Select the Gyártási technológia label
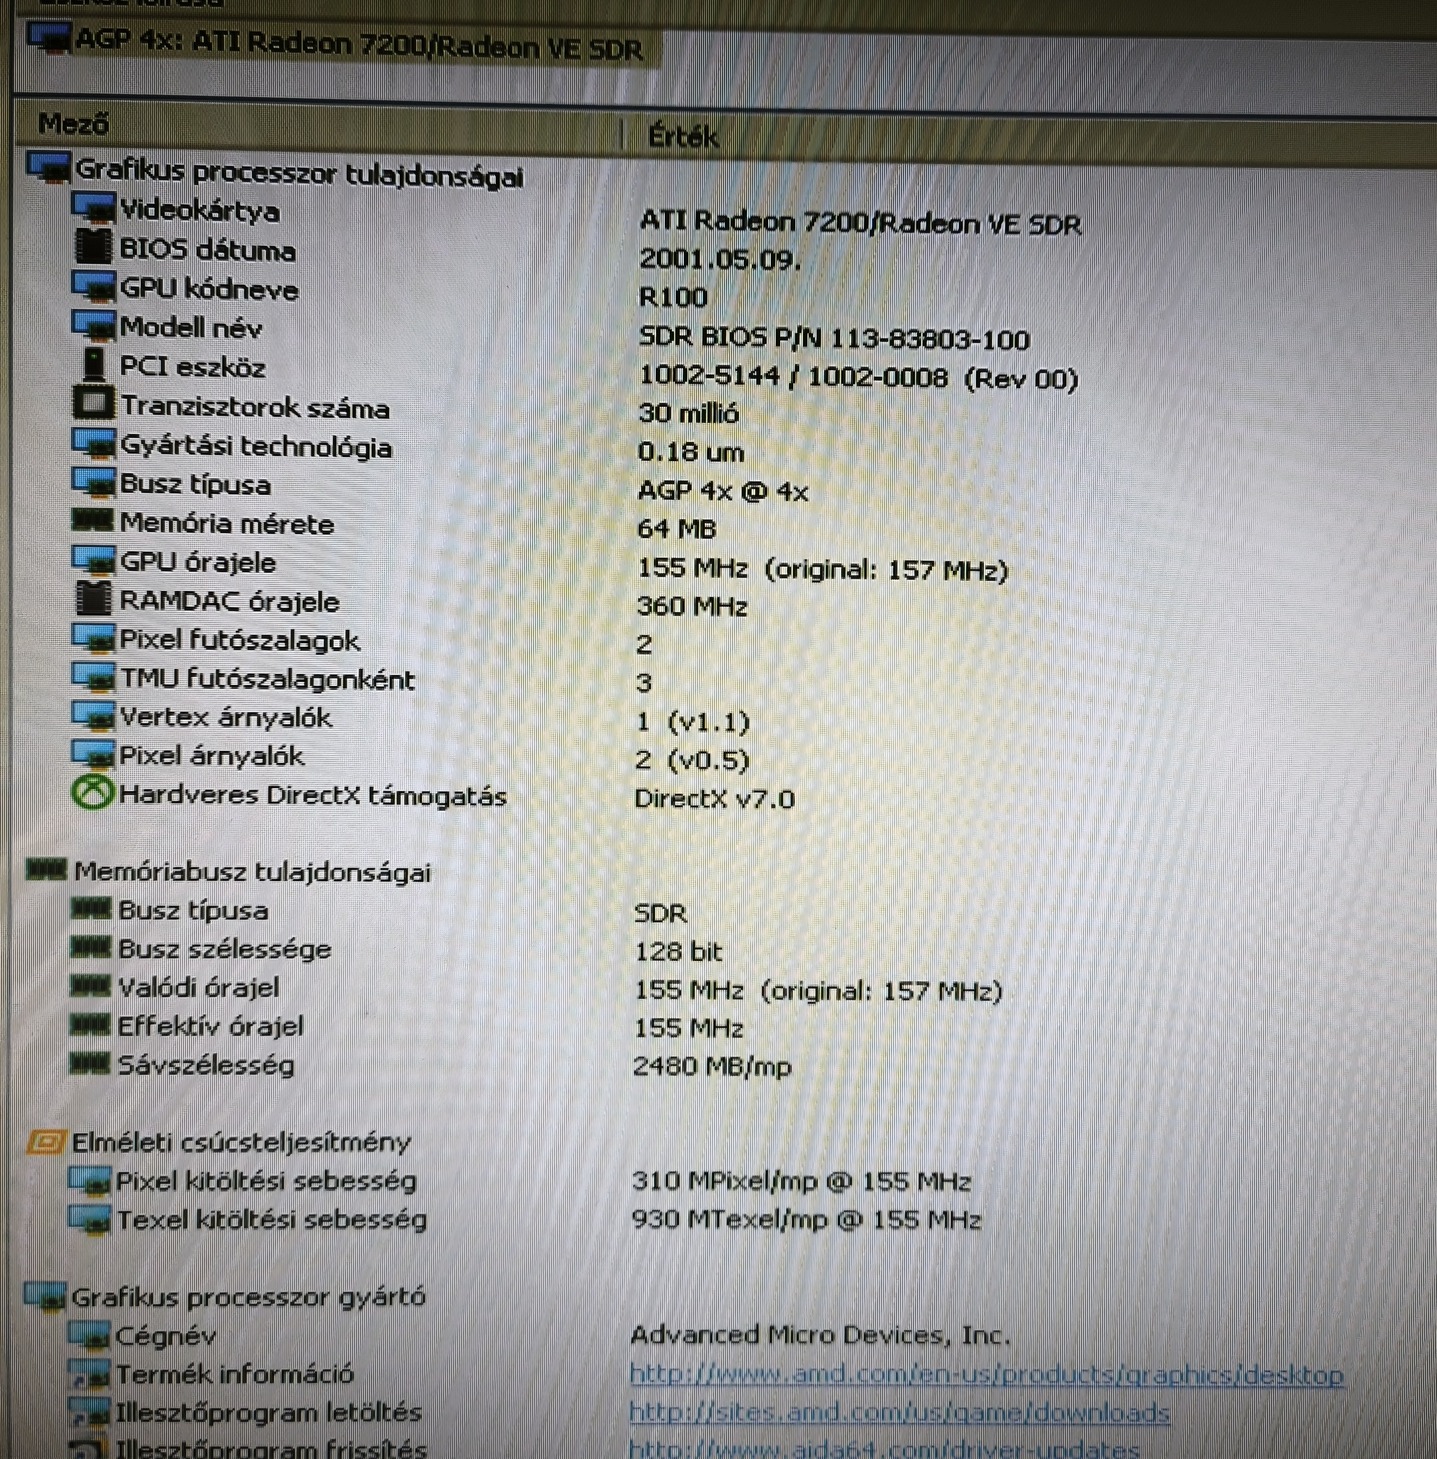 point(256,446)
